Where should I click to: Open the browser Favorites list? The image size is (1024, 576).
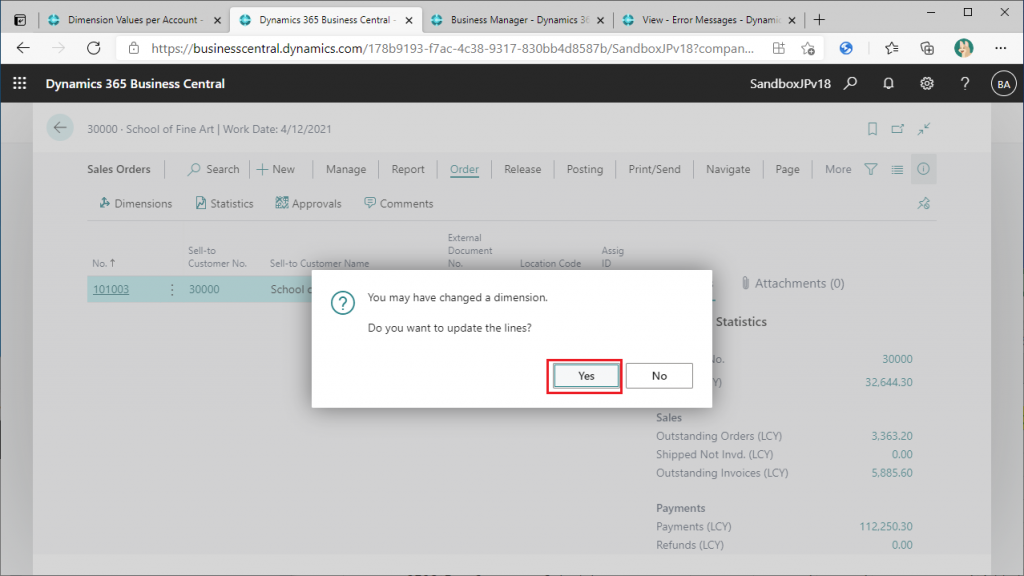[x=891, y=48]
